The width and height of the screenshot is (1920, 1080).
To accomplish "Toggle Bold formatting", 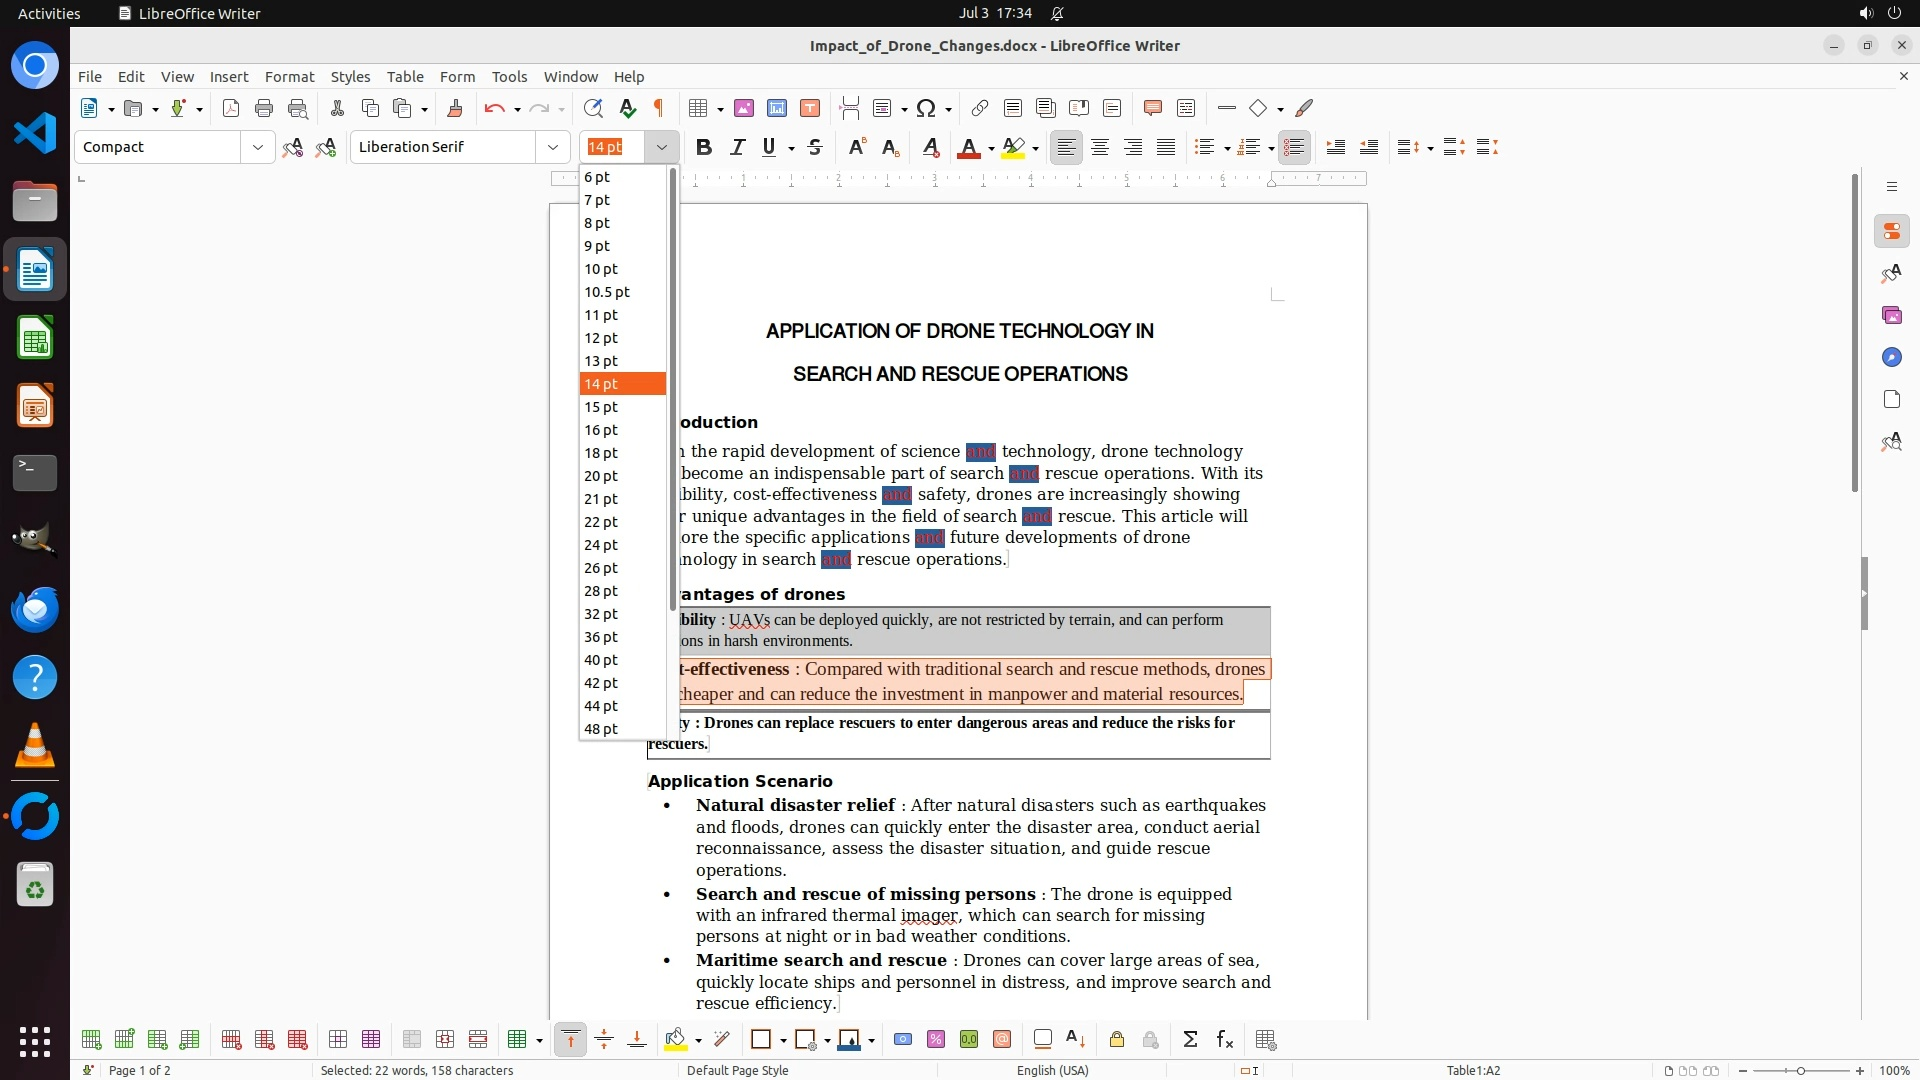I will point(704,147).
